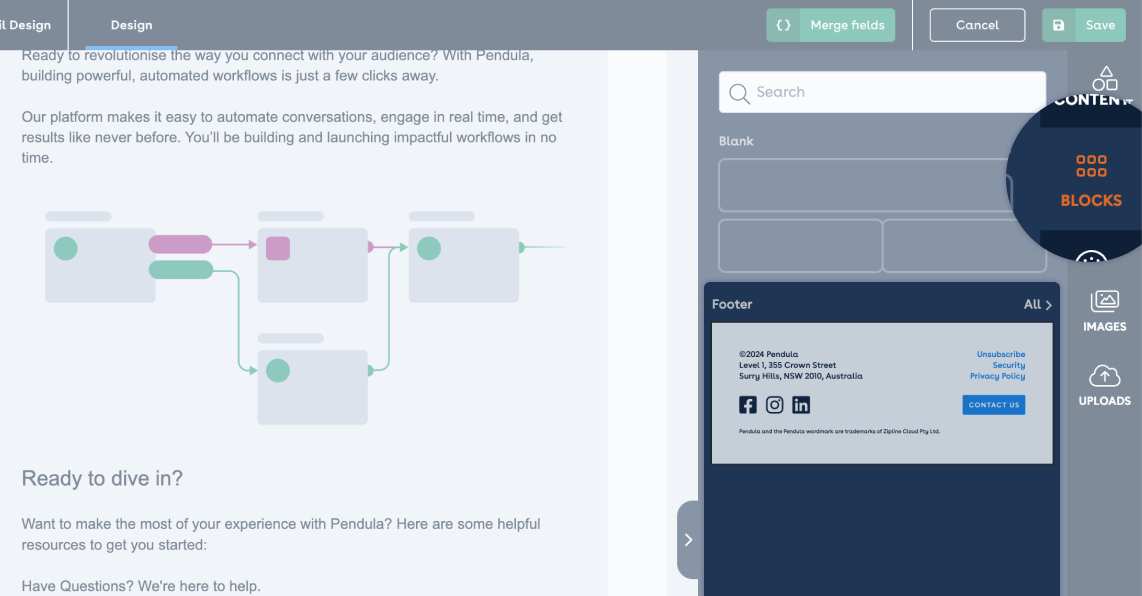Open the Images panel icon

[x=1104, y=301]
